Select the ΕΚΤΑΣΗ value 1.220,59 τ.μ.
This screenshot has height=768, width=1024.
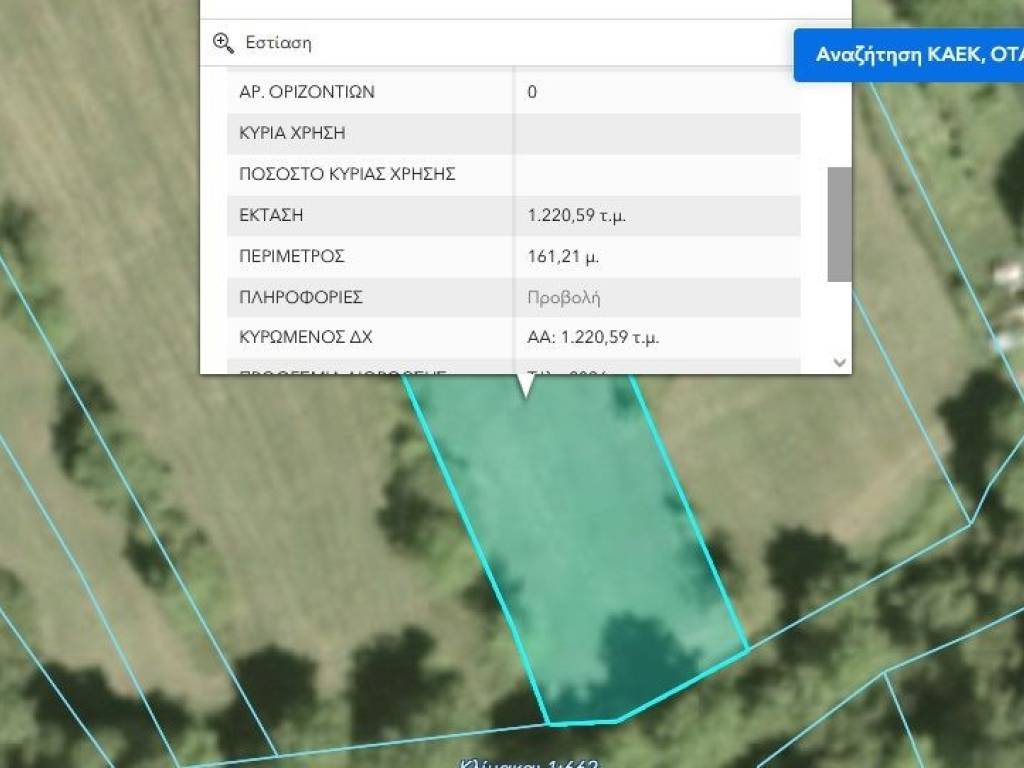[577, 215]
